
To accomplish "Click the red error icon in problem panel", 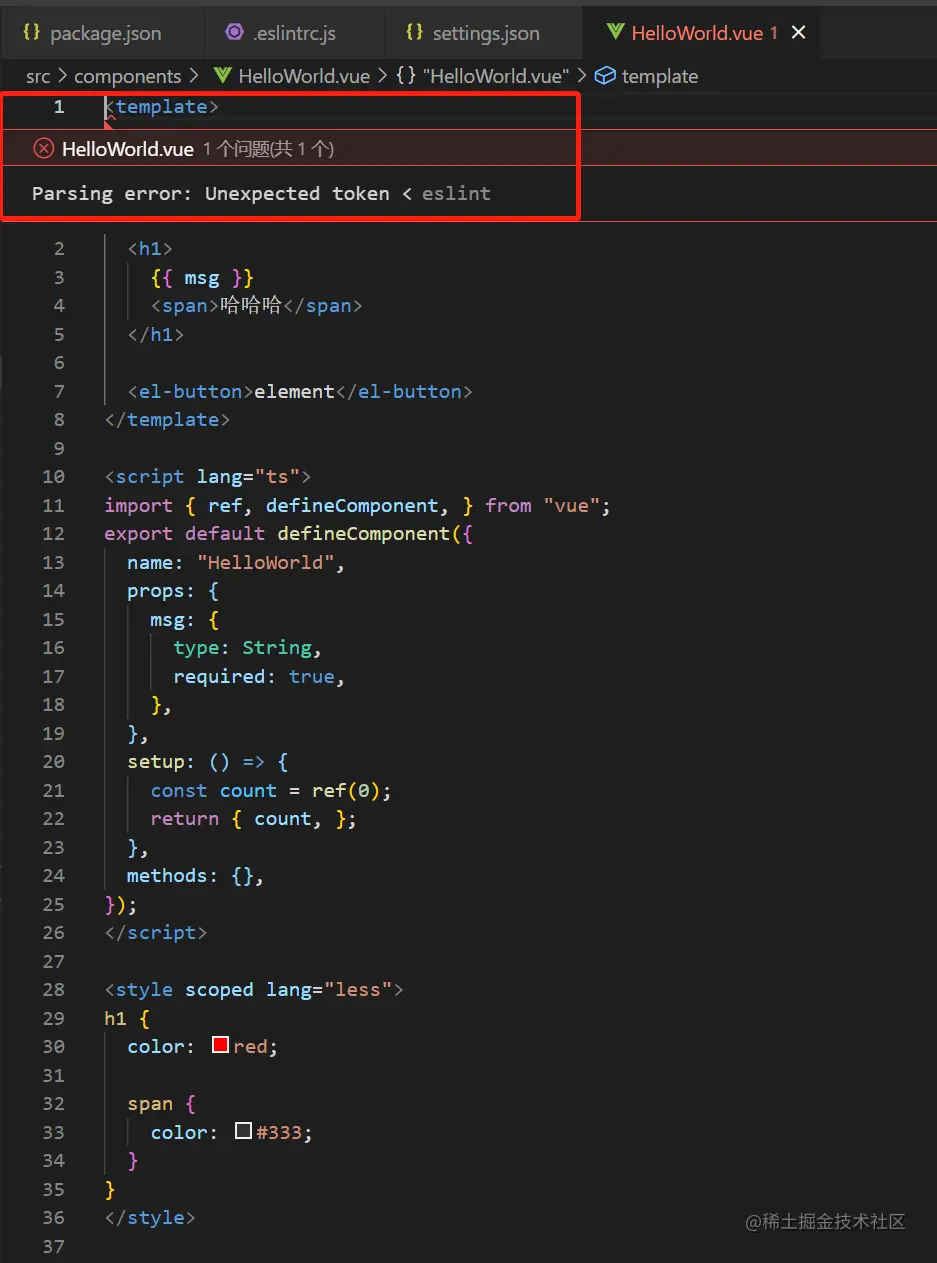I will (x=43, y=148).
